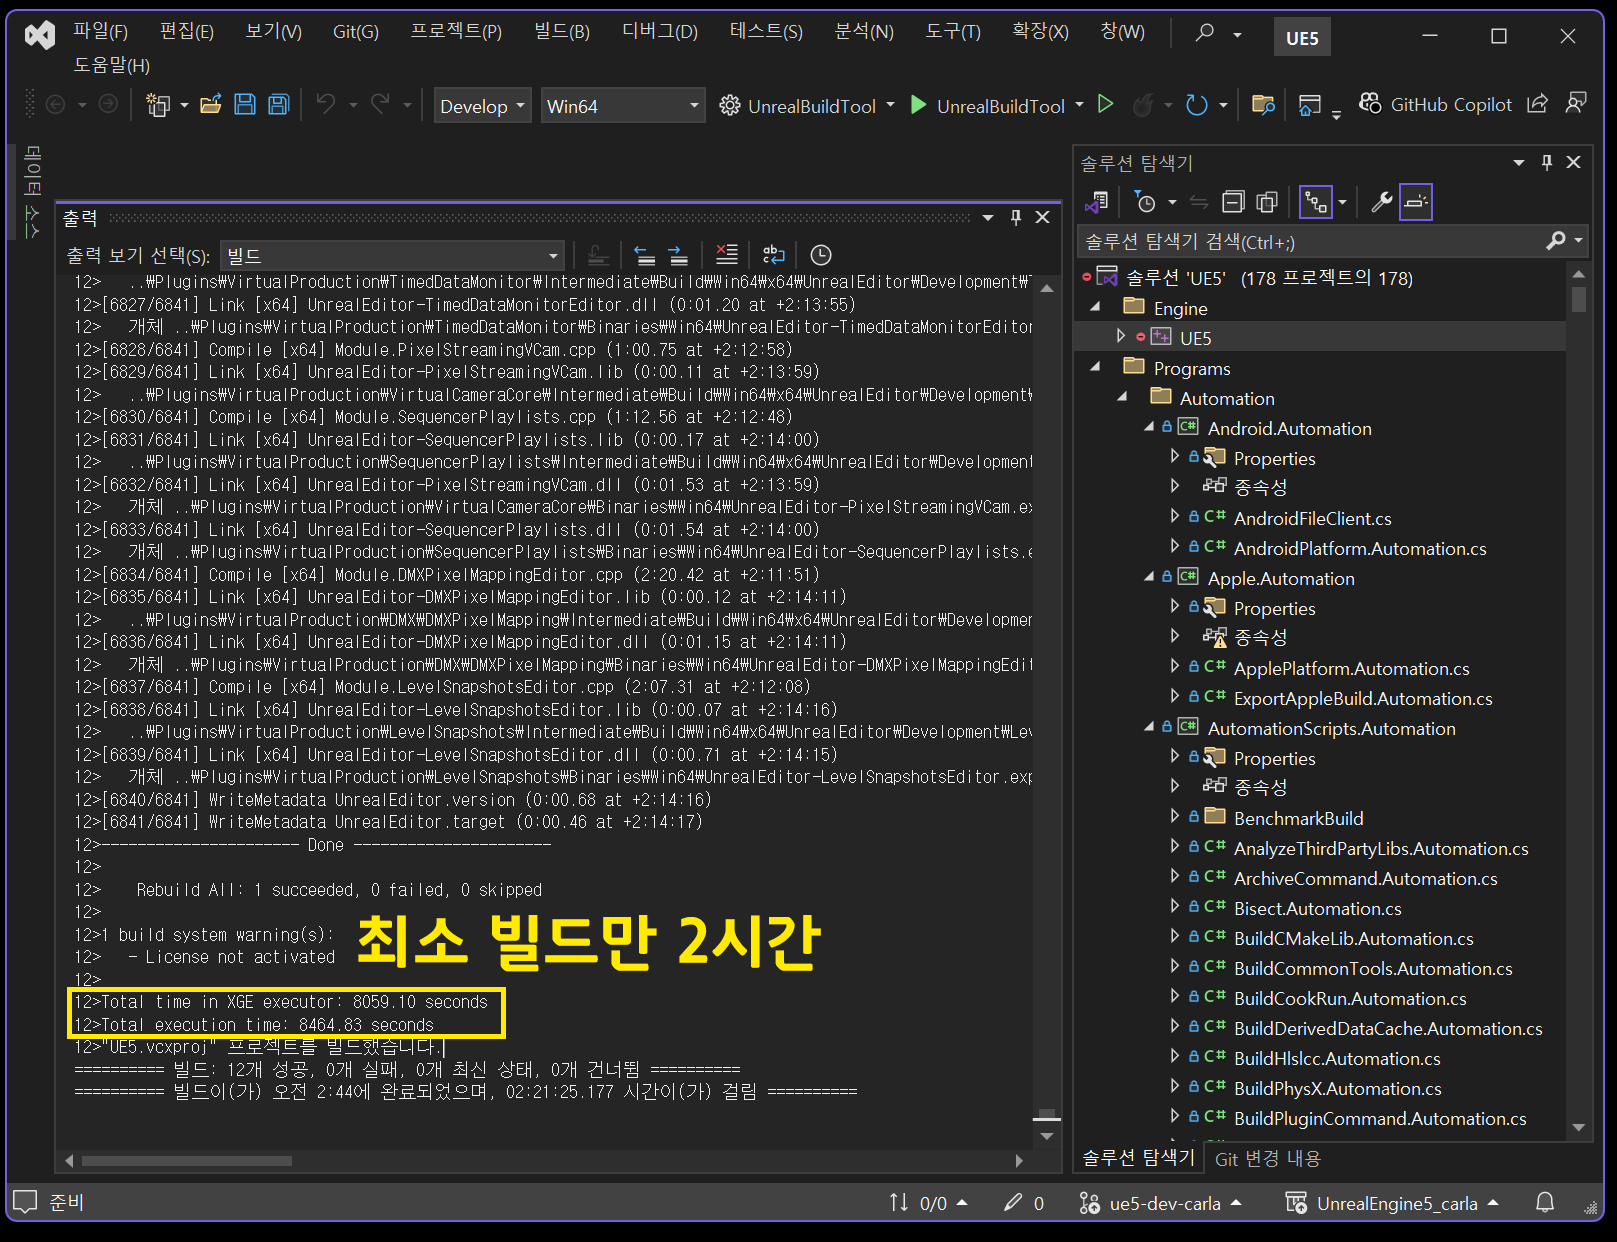Open properties with the wrench icon
The width and height of the screenshot is (1617, 1242).
pos(1382,202)
